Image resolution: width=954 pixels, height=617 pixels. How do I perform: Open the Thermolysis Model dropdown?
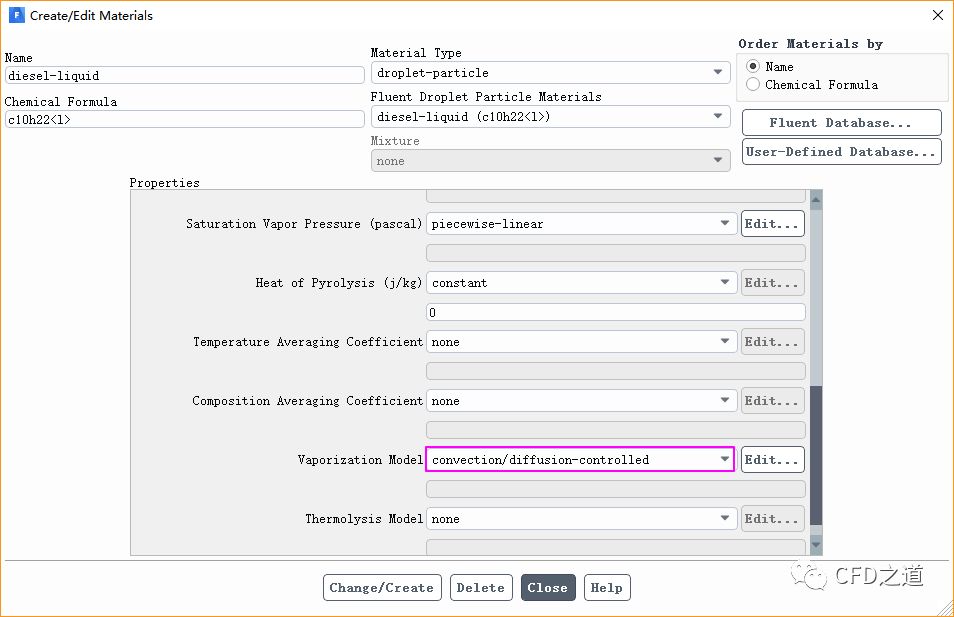581,519
